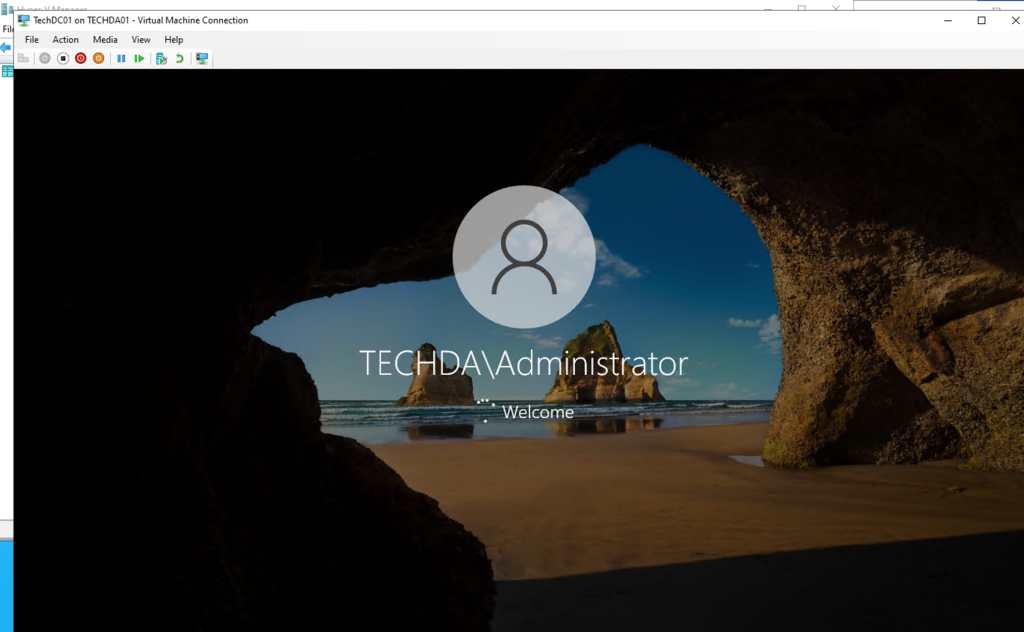Expand the Media menu

click(105, 40)
